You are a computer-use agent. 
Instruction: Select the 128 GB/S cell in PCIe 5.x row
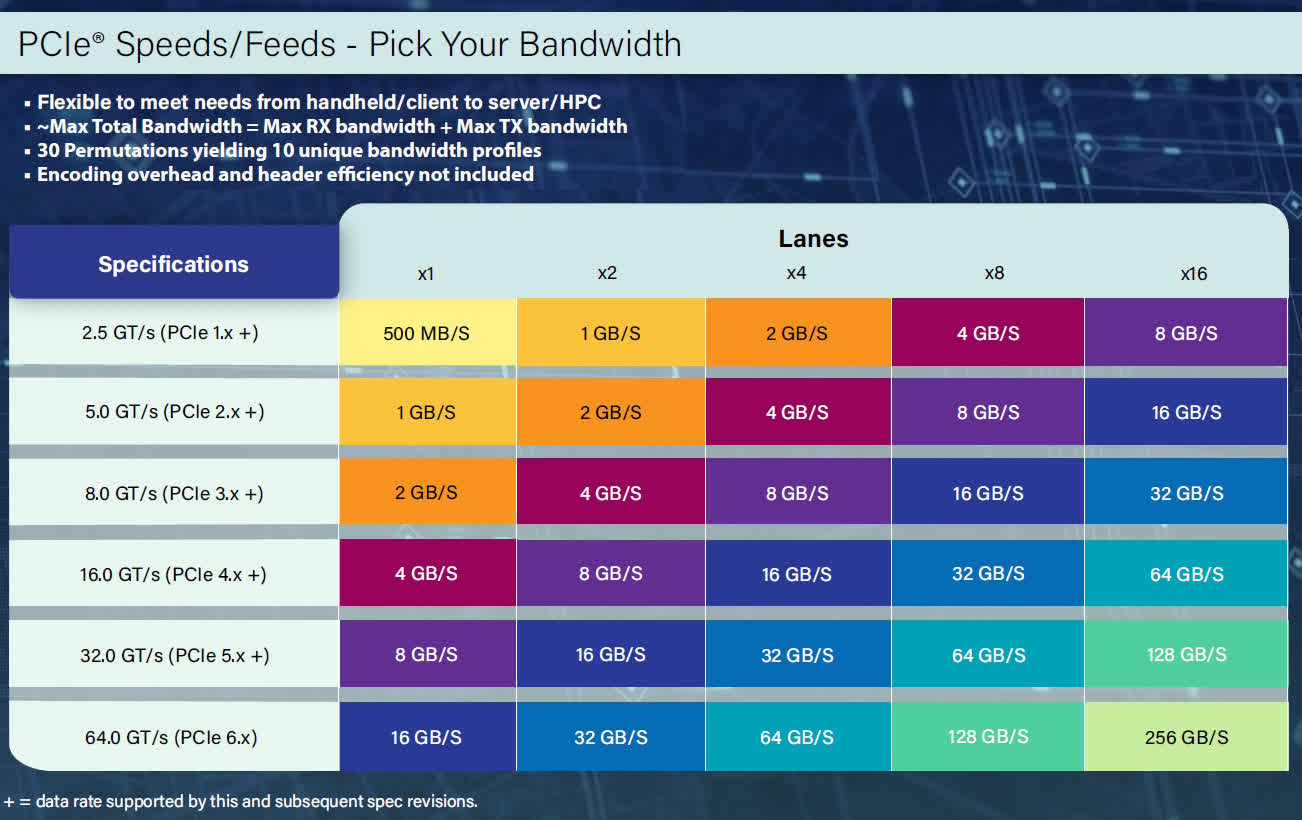(1186, 655)
